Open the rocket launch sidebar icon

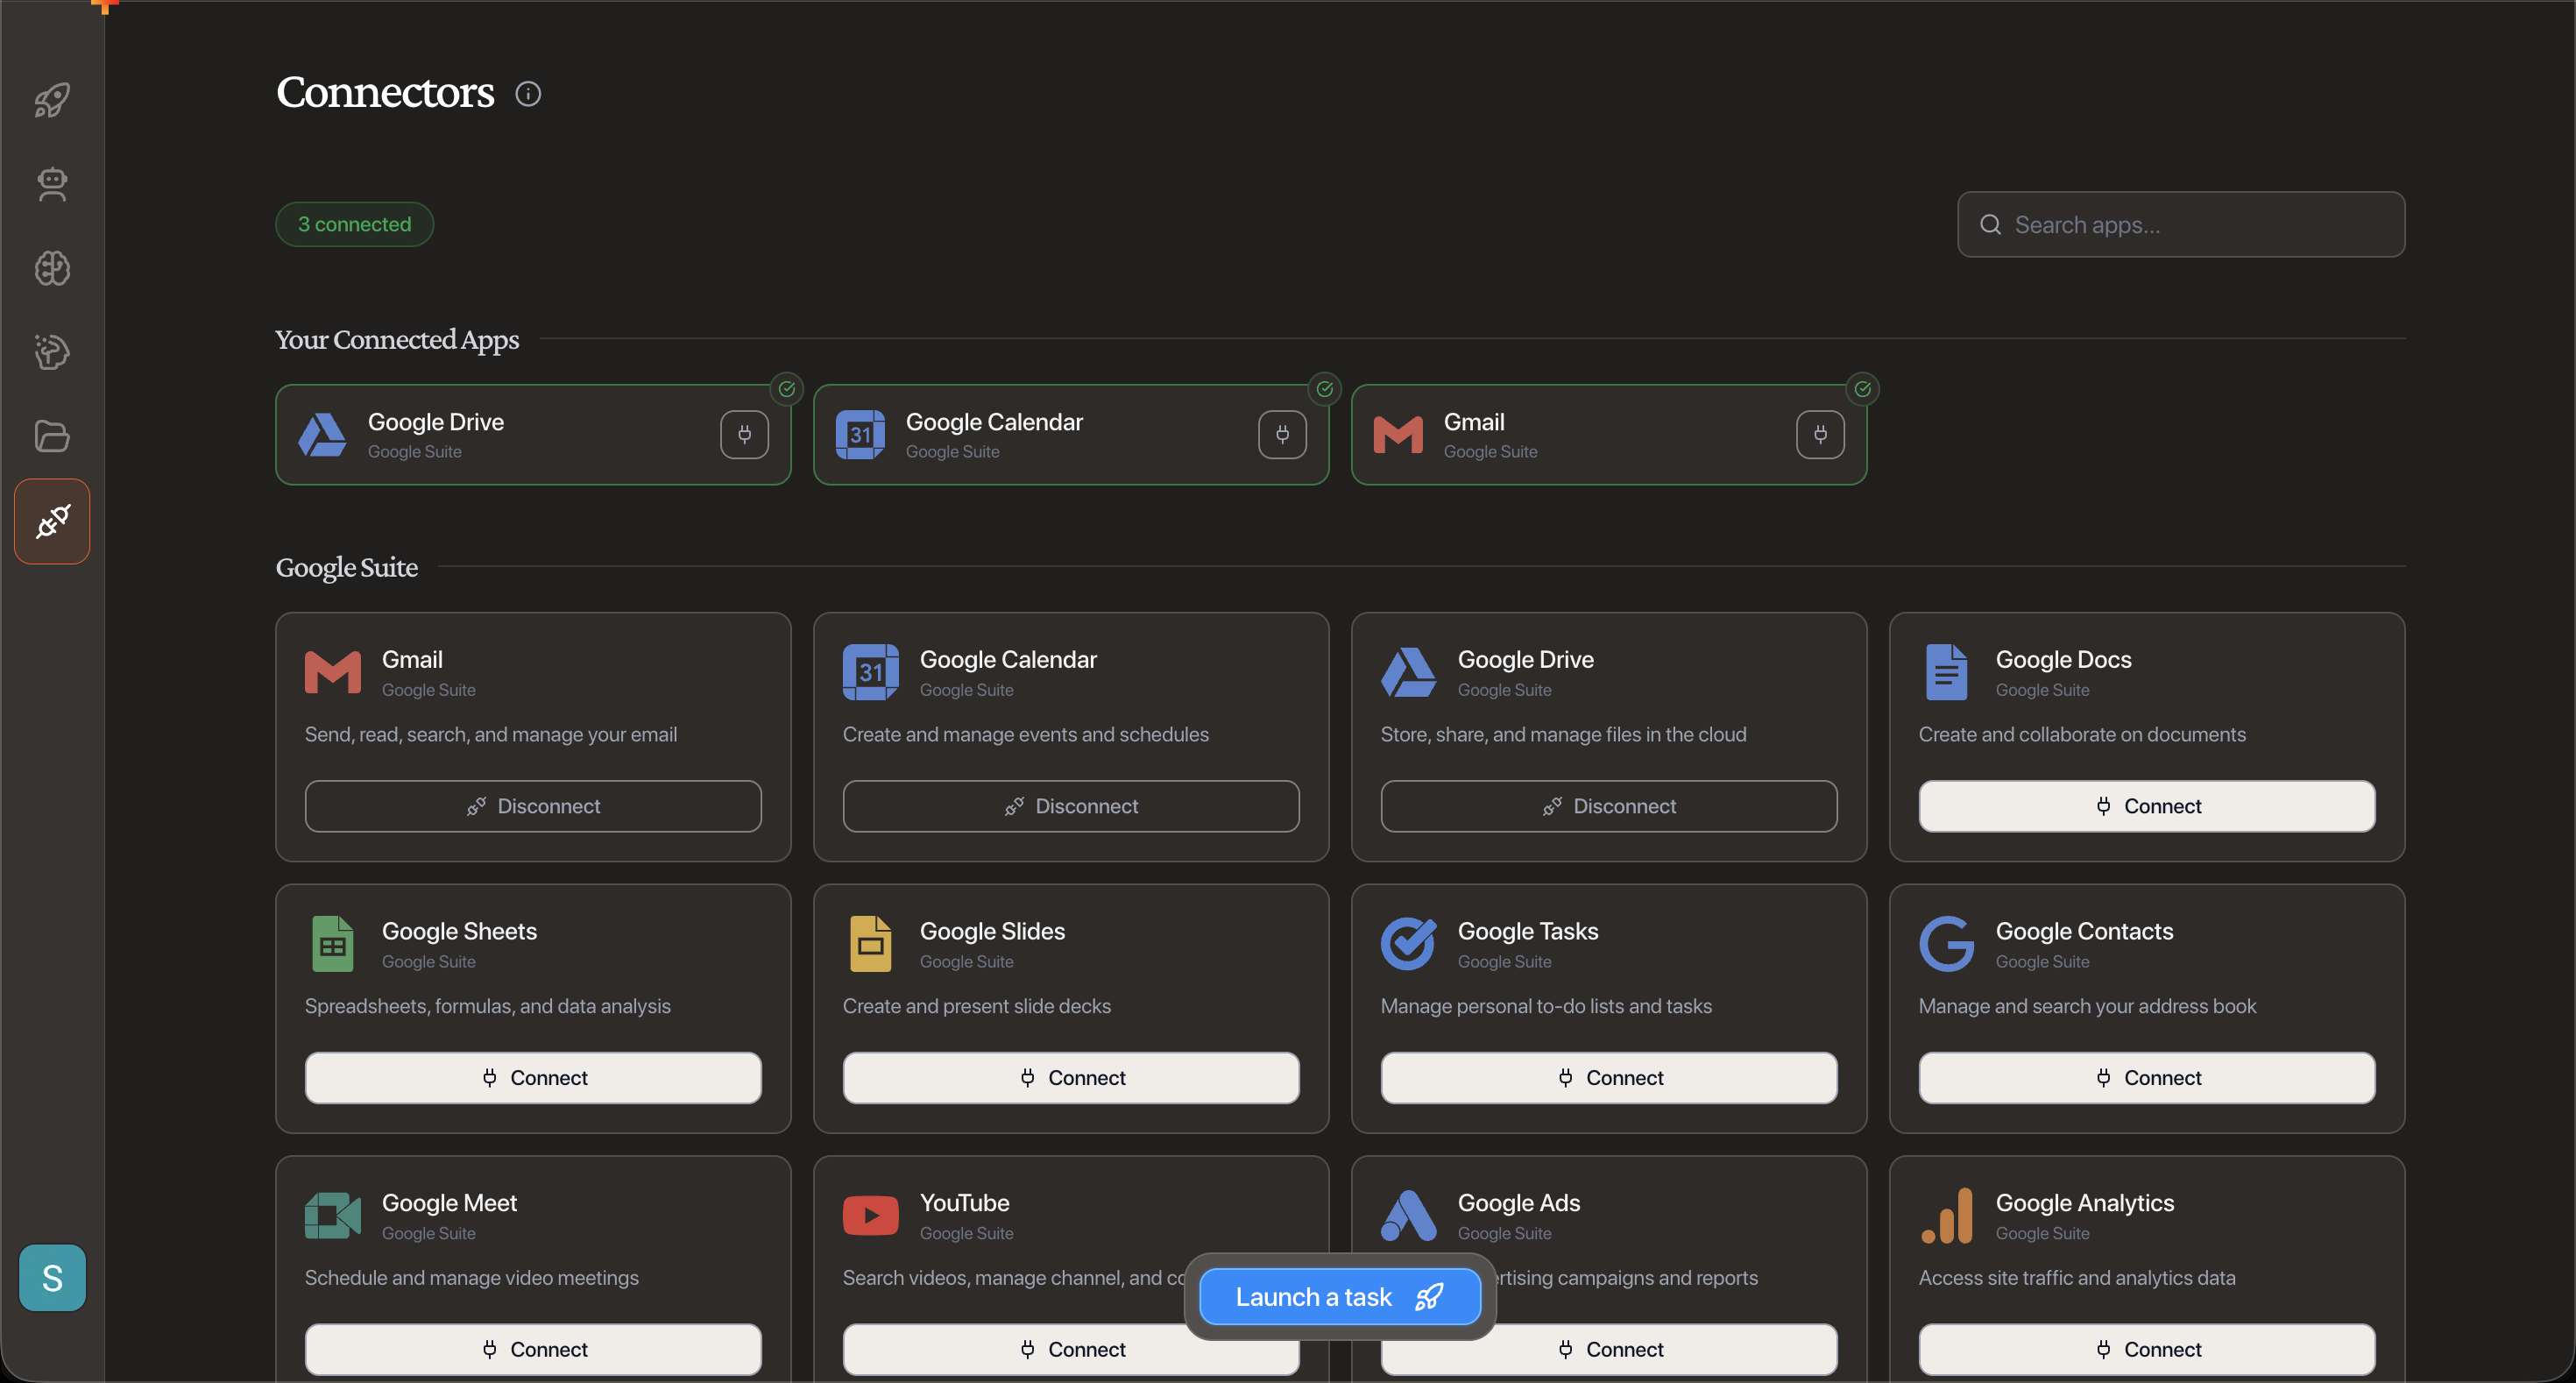pos(52,99)
